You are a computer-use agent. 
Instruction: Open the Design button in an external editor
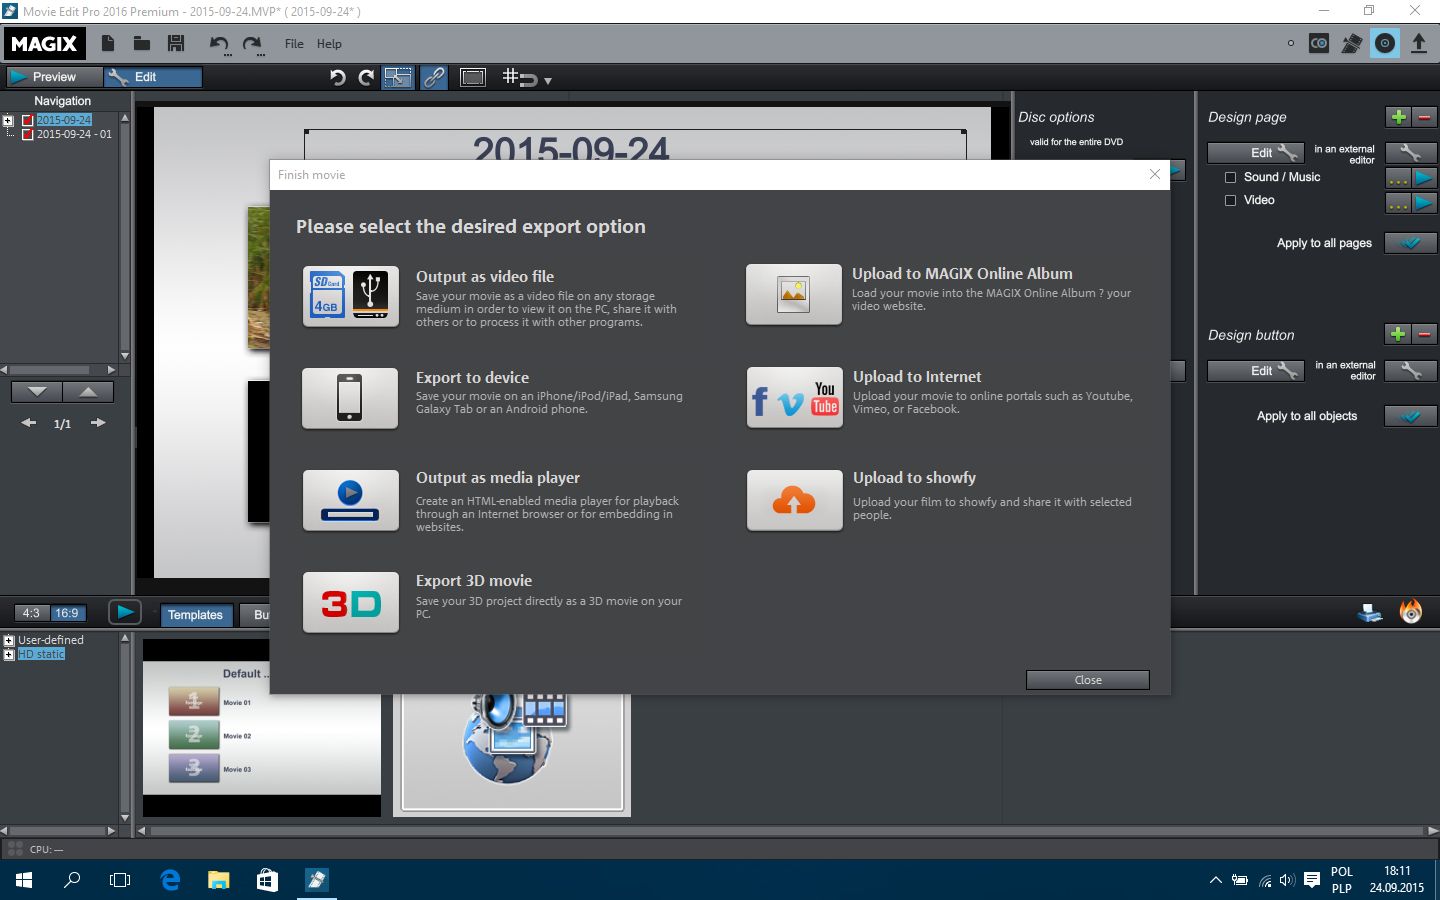[x=1411, y=371]
